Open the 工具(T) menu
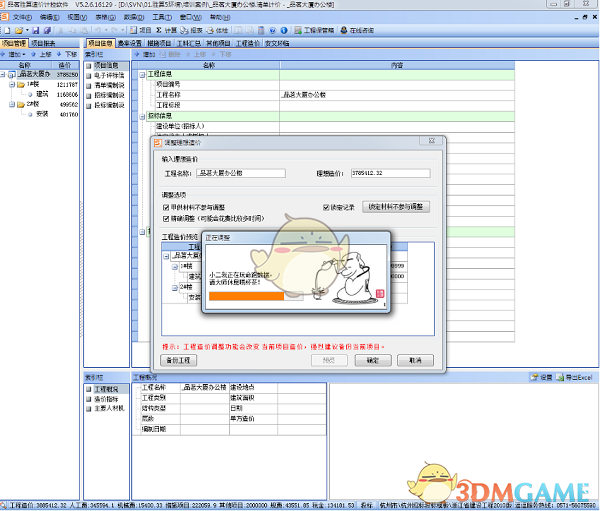This screenshot has height=511, width=600. coord(162,17)
